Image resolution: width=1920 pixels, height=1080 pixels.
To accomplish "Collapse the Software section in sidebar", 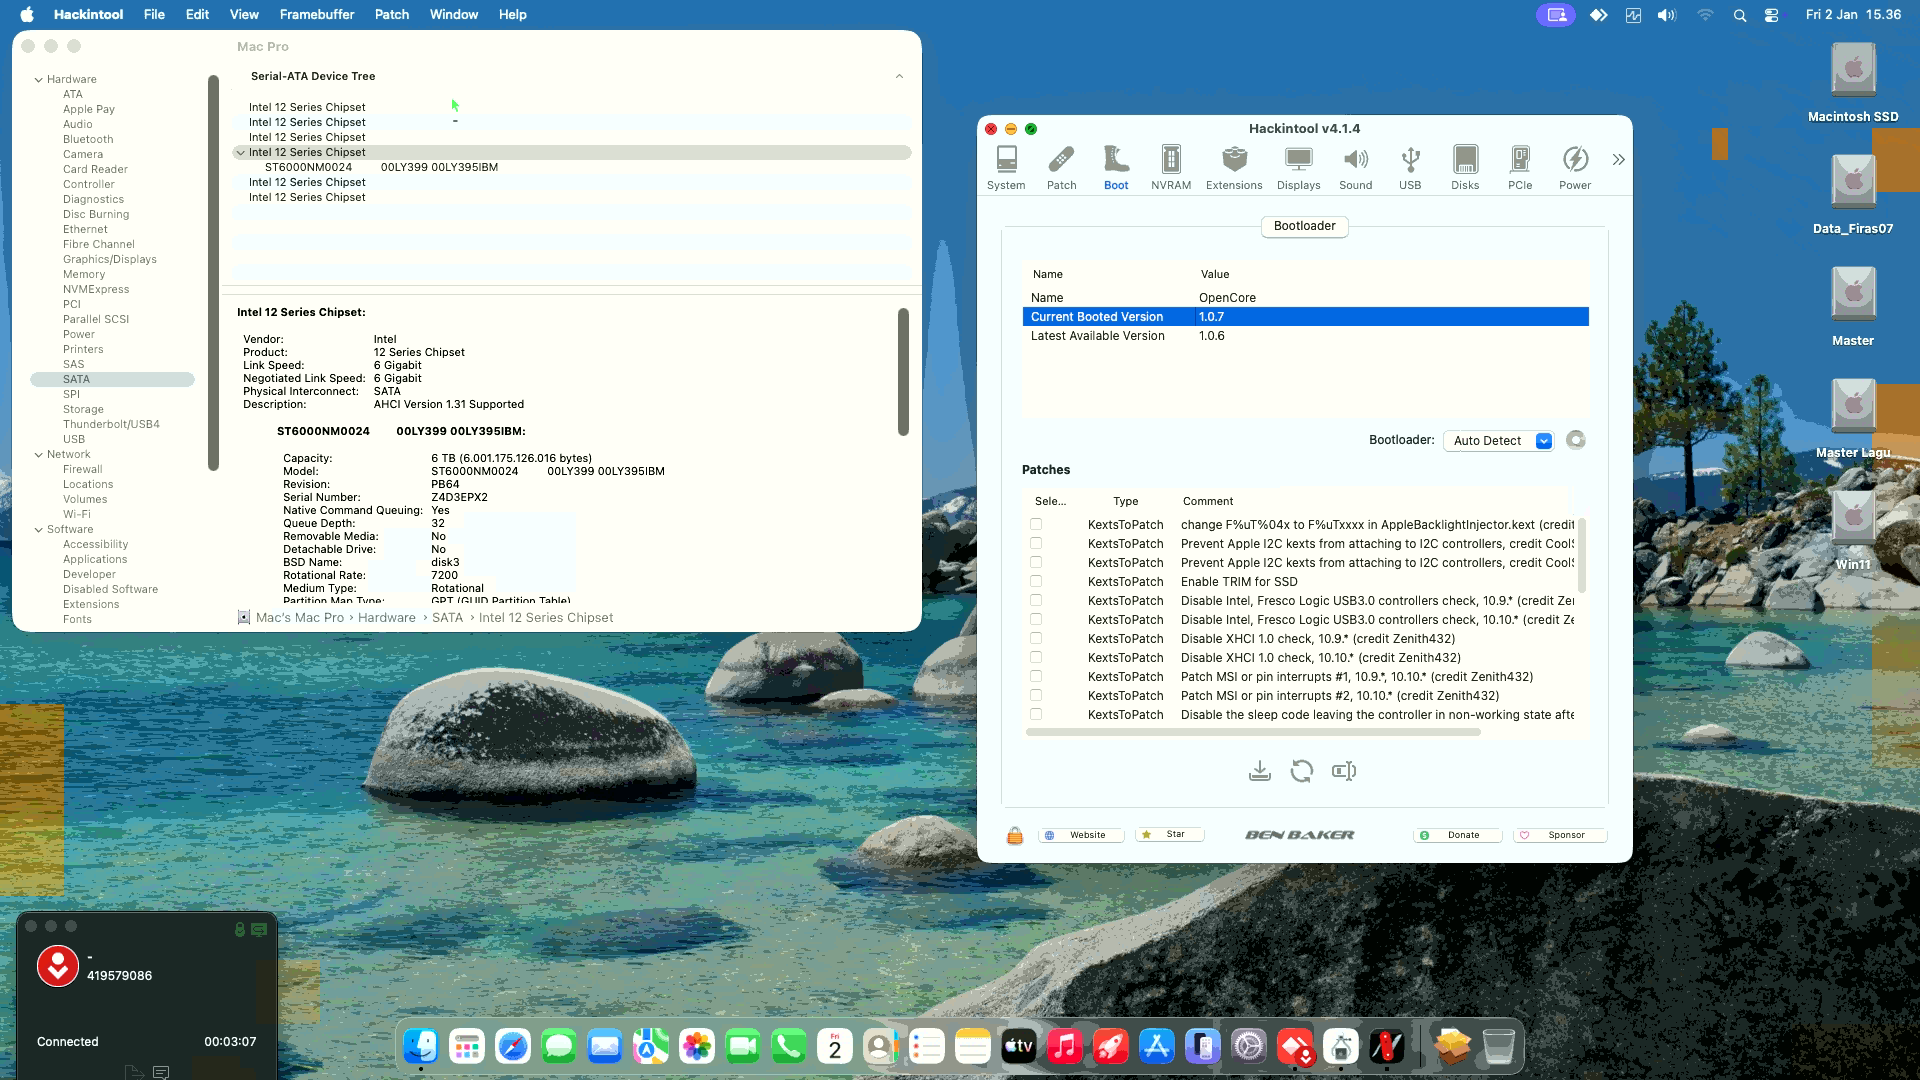I will click(x=39, y=529).
